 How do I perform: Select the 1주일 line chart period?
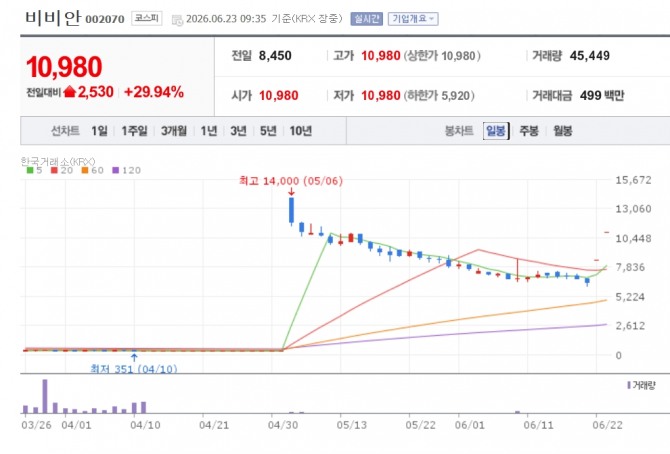[134, 130]
